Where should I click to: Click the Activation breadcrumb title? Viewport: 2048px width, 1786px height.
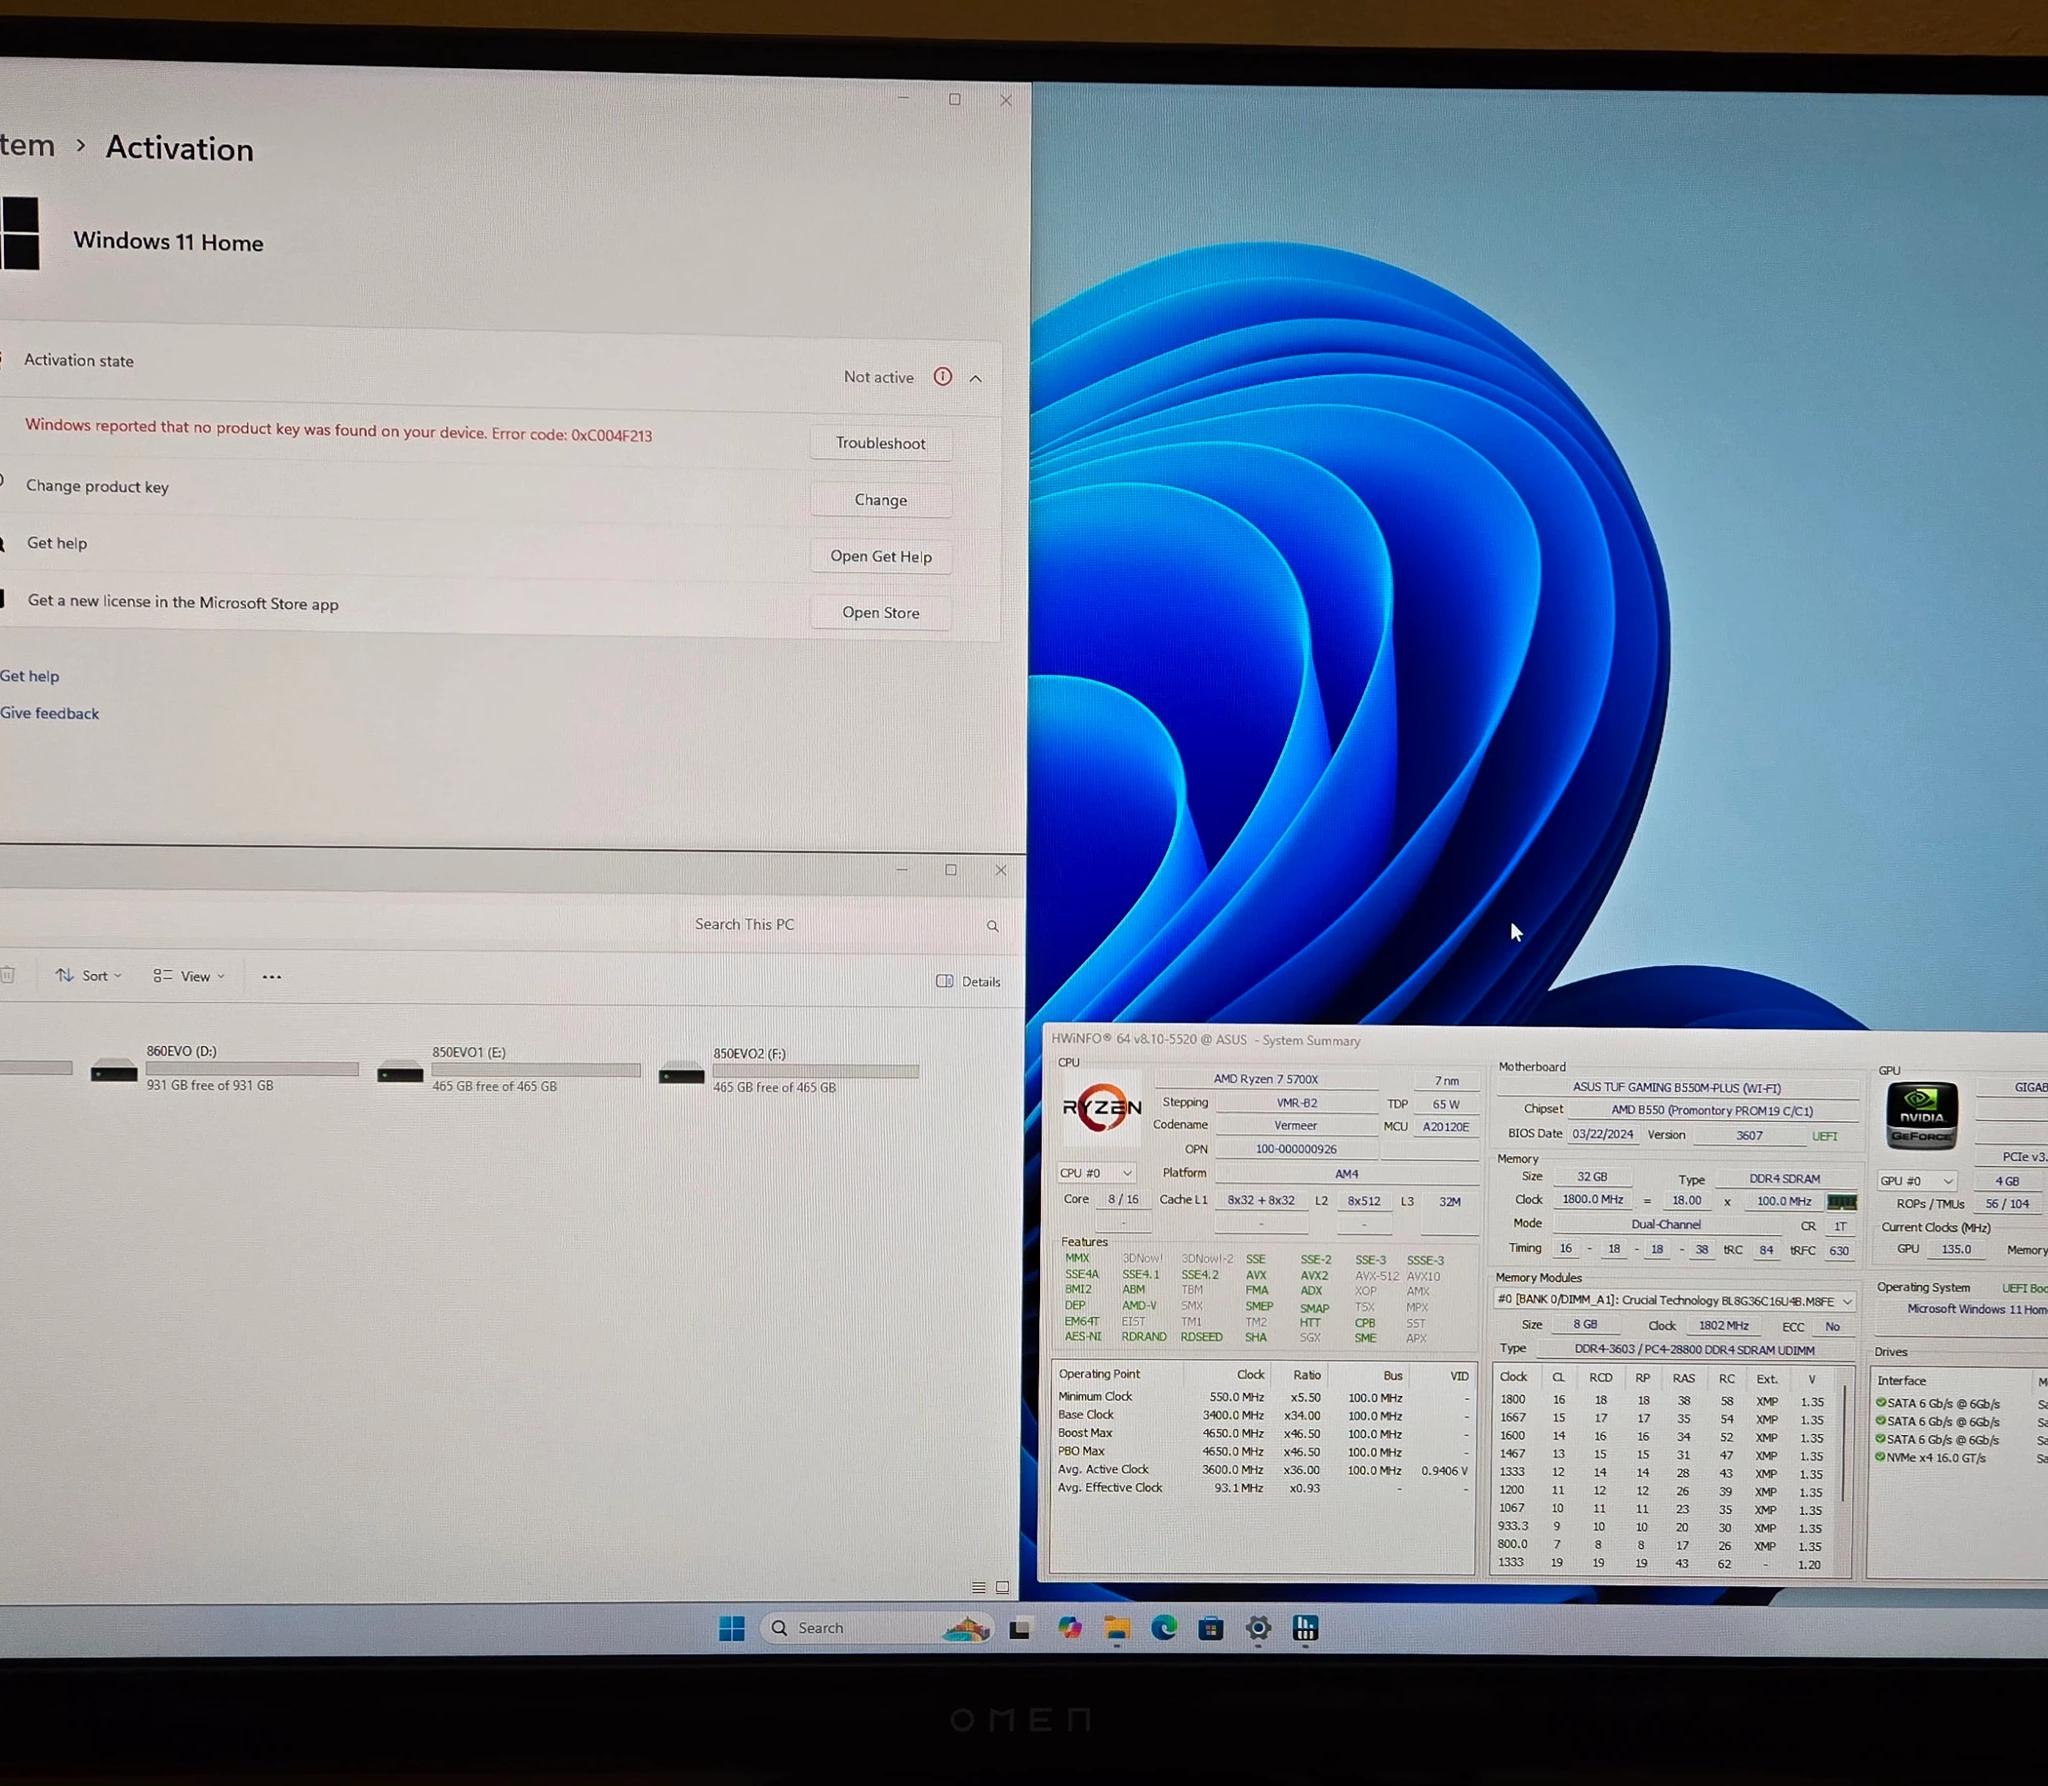(x=180, y=148)
